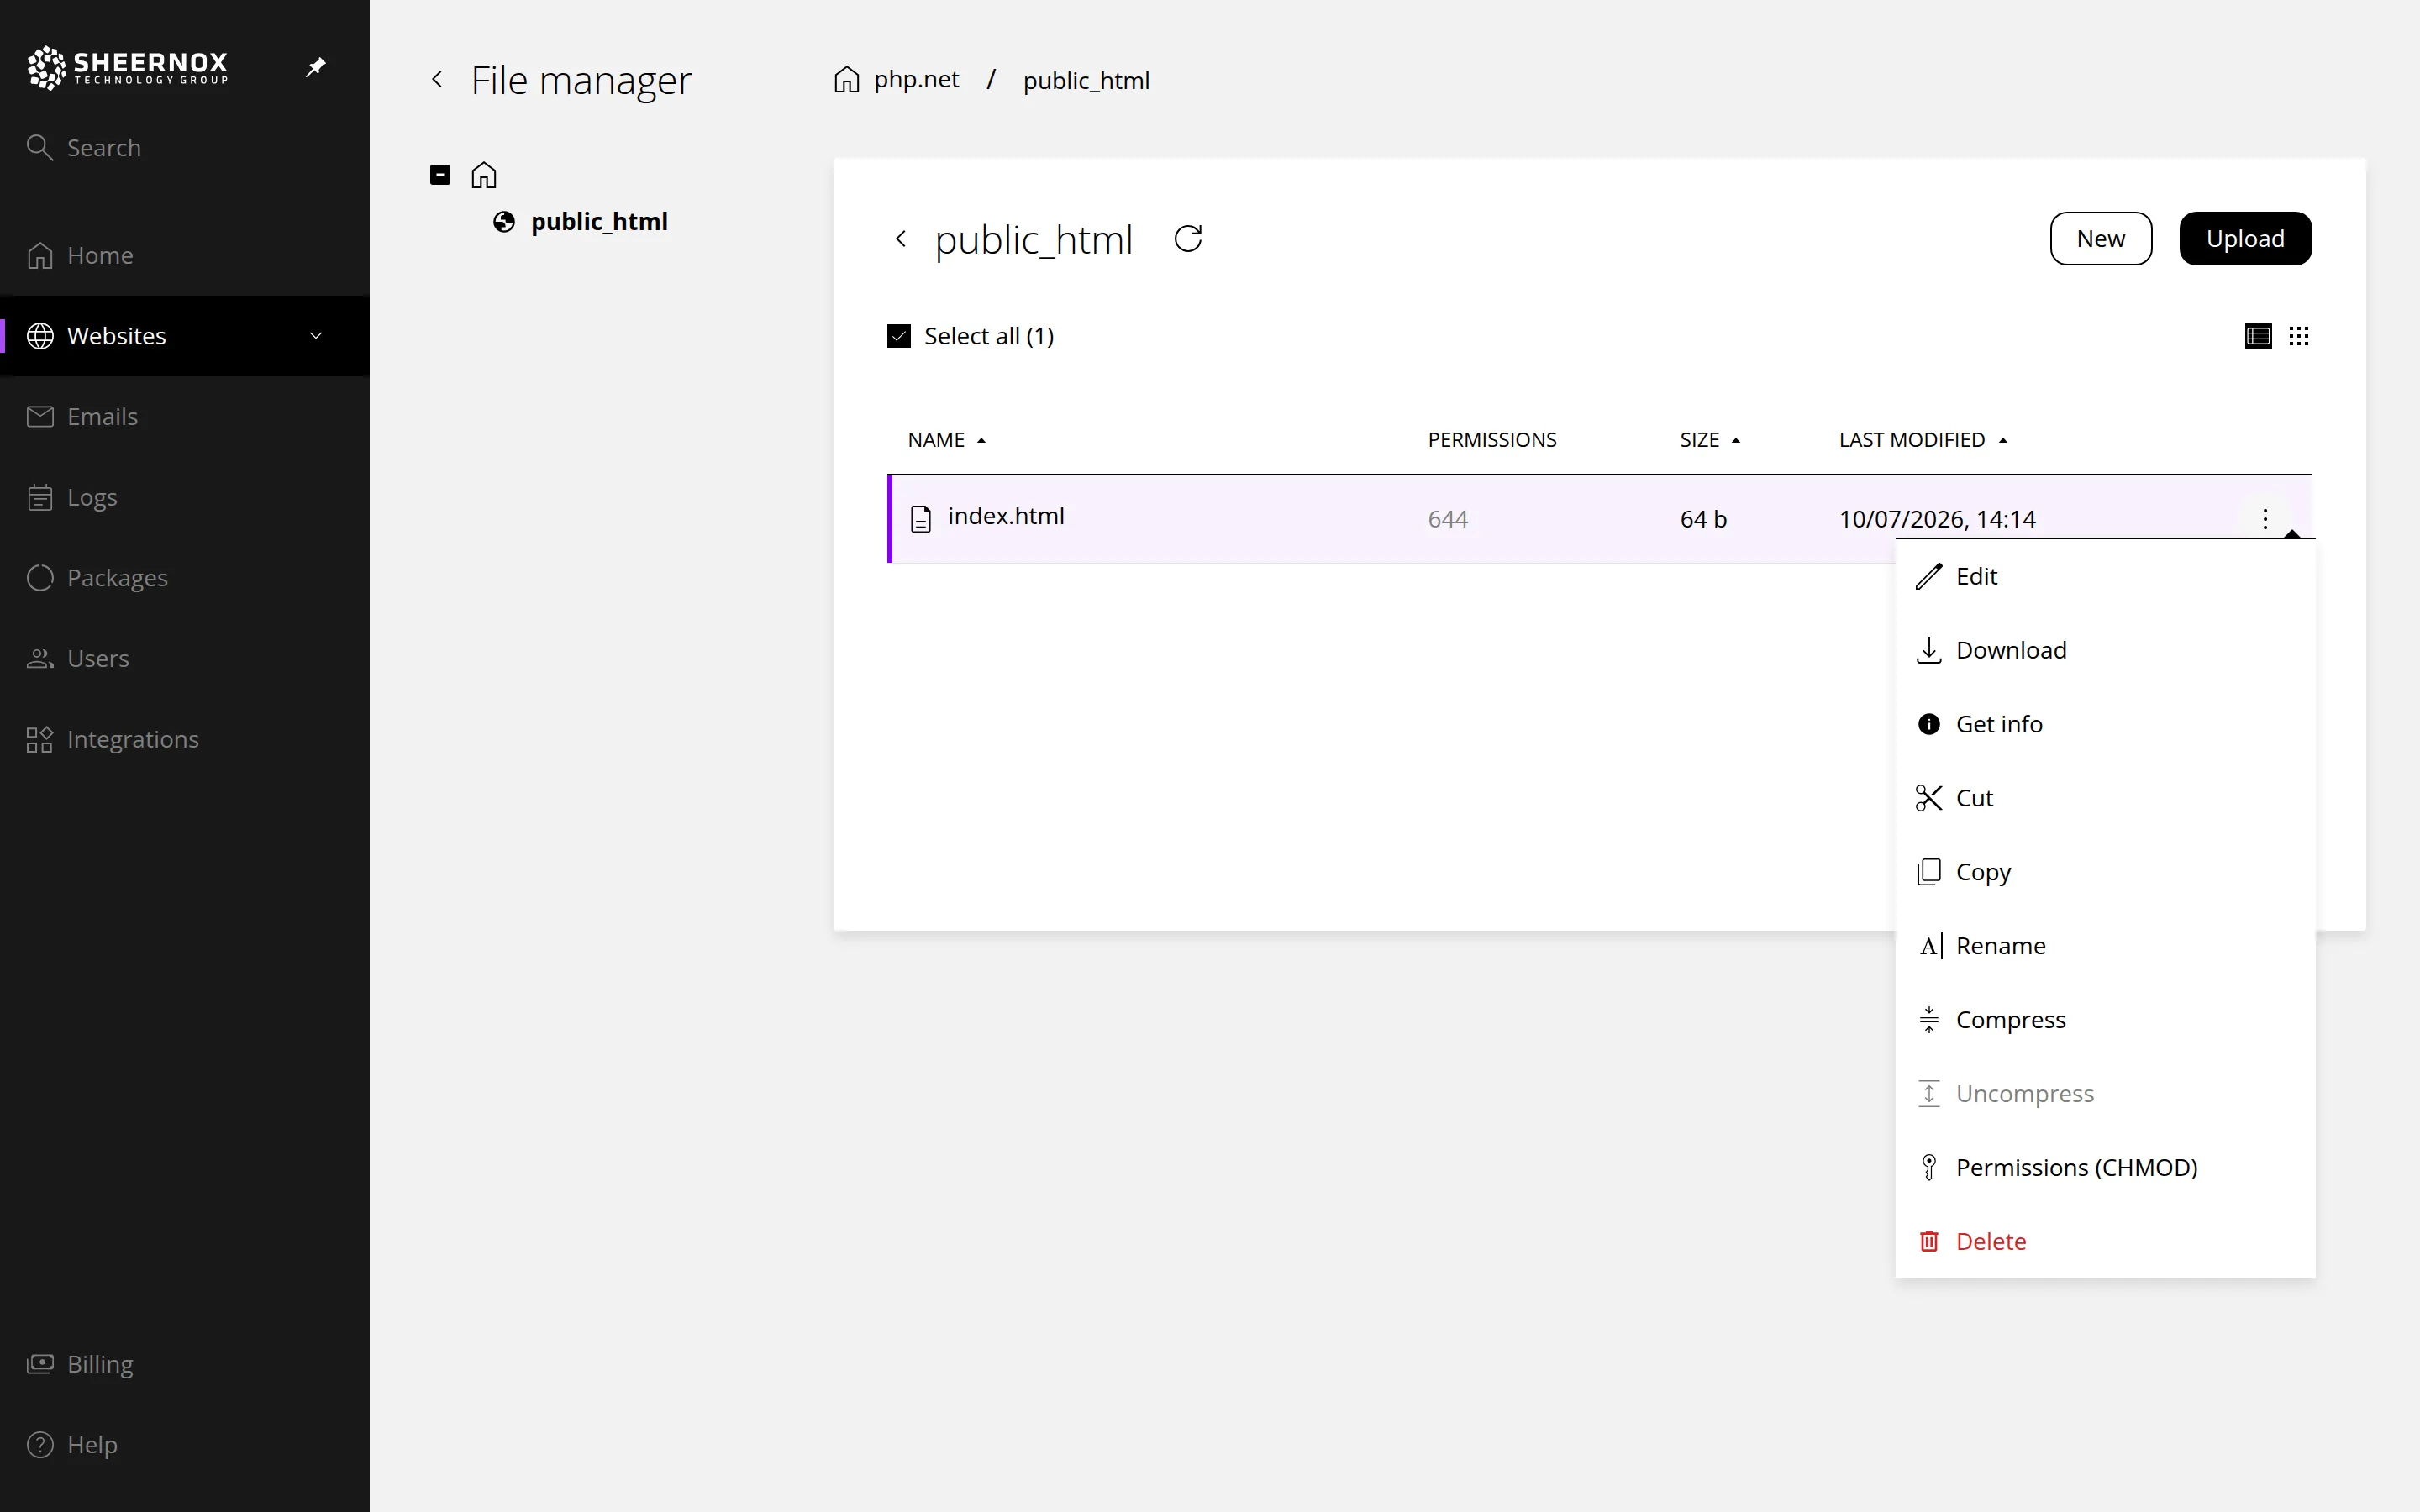Open Integrations in sidebar
The image size is (2420, 1512).
[x=184, y=739]
